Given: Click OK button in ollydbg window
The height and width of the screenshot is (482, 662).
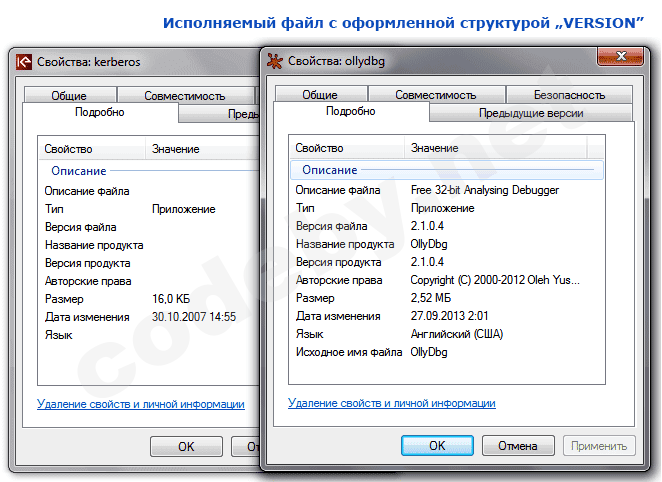Looking at the screenshot, I should (x=437, y=446).
